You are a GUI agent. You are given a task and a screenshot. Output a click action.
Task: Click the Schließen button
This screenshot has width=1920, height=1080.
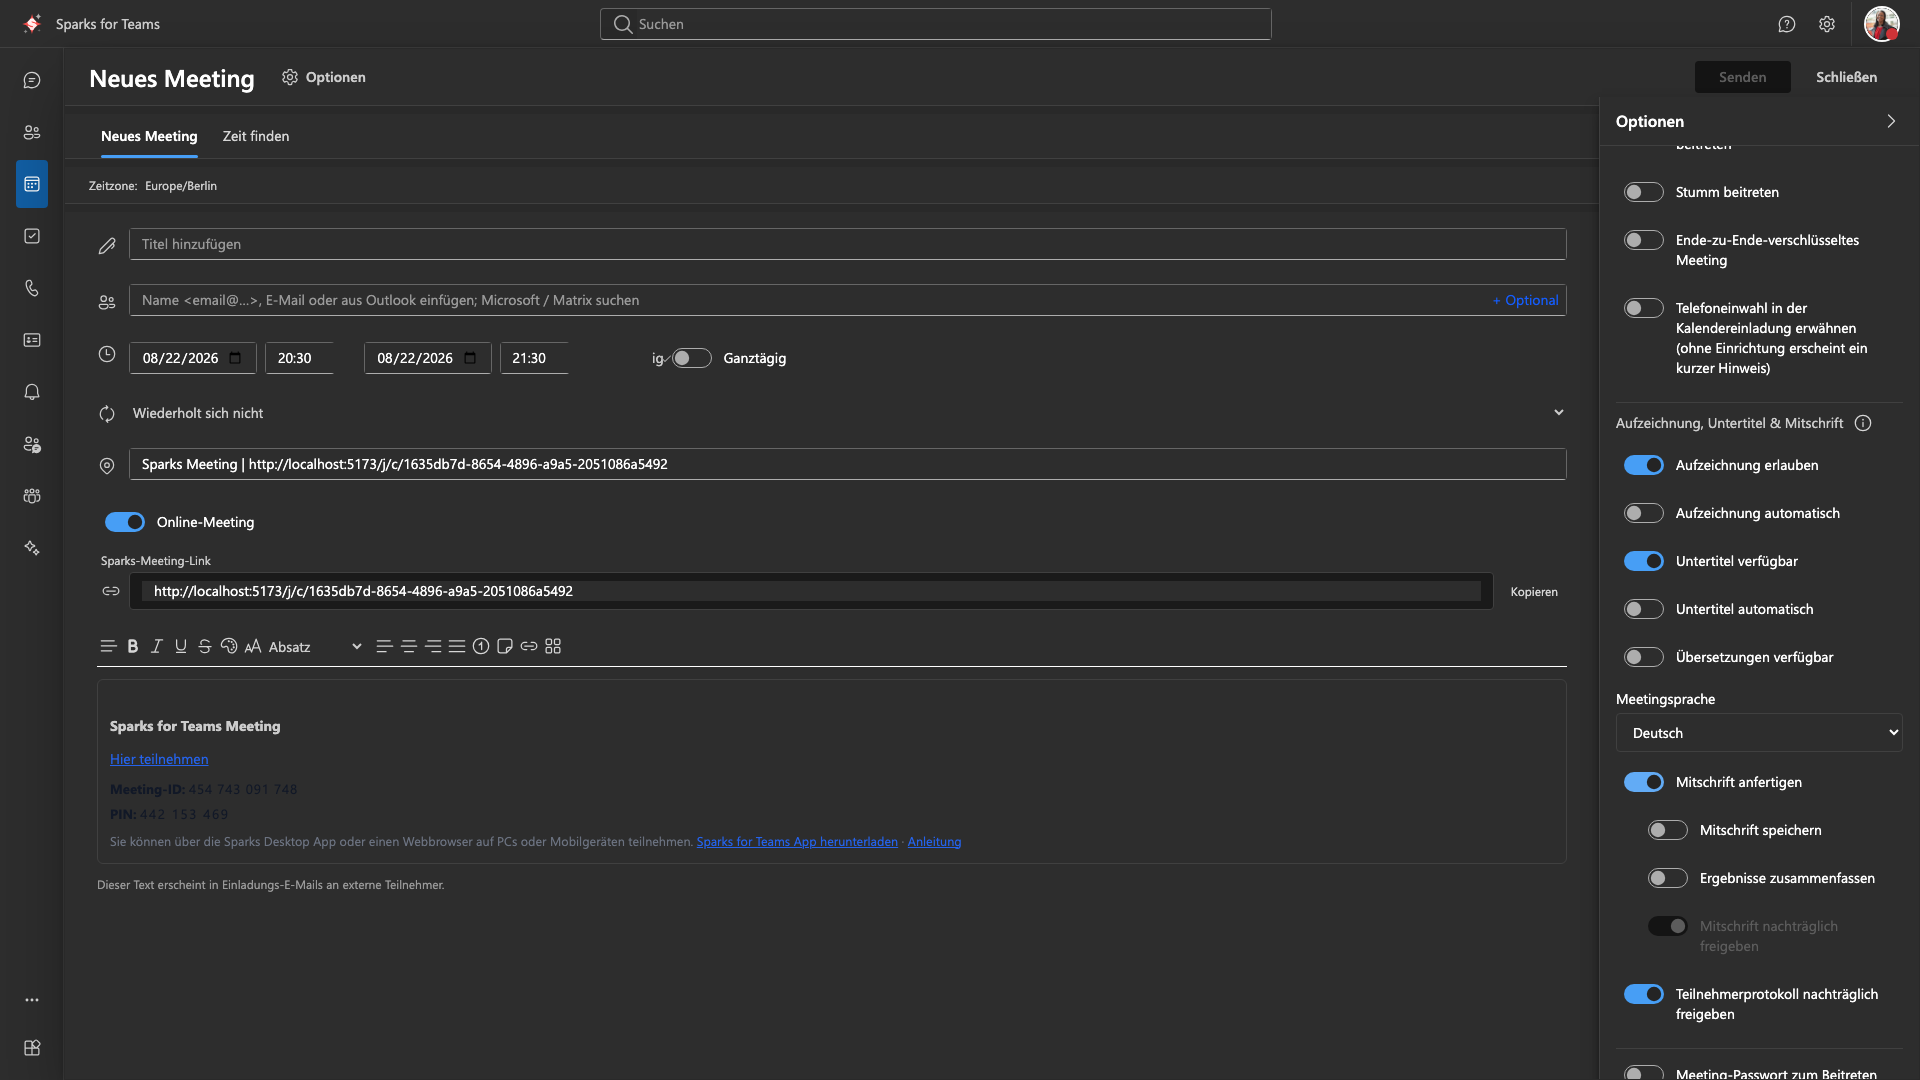[x=1846, y=77]
